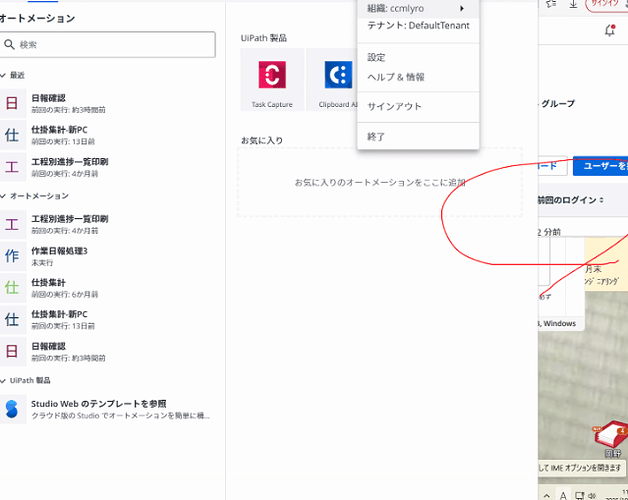
Task: Open 工程別進捗一覧印刷 in the オートメーション list
Action: (x=108, y=224)
